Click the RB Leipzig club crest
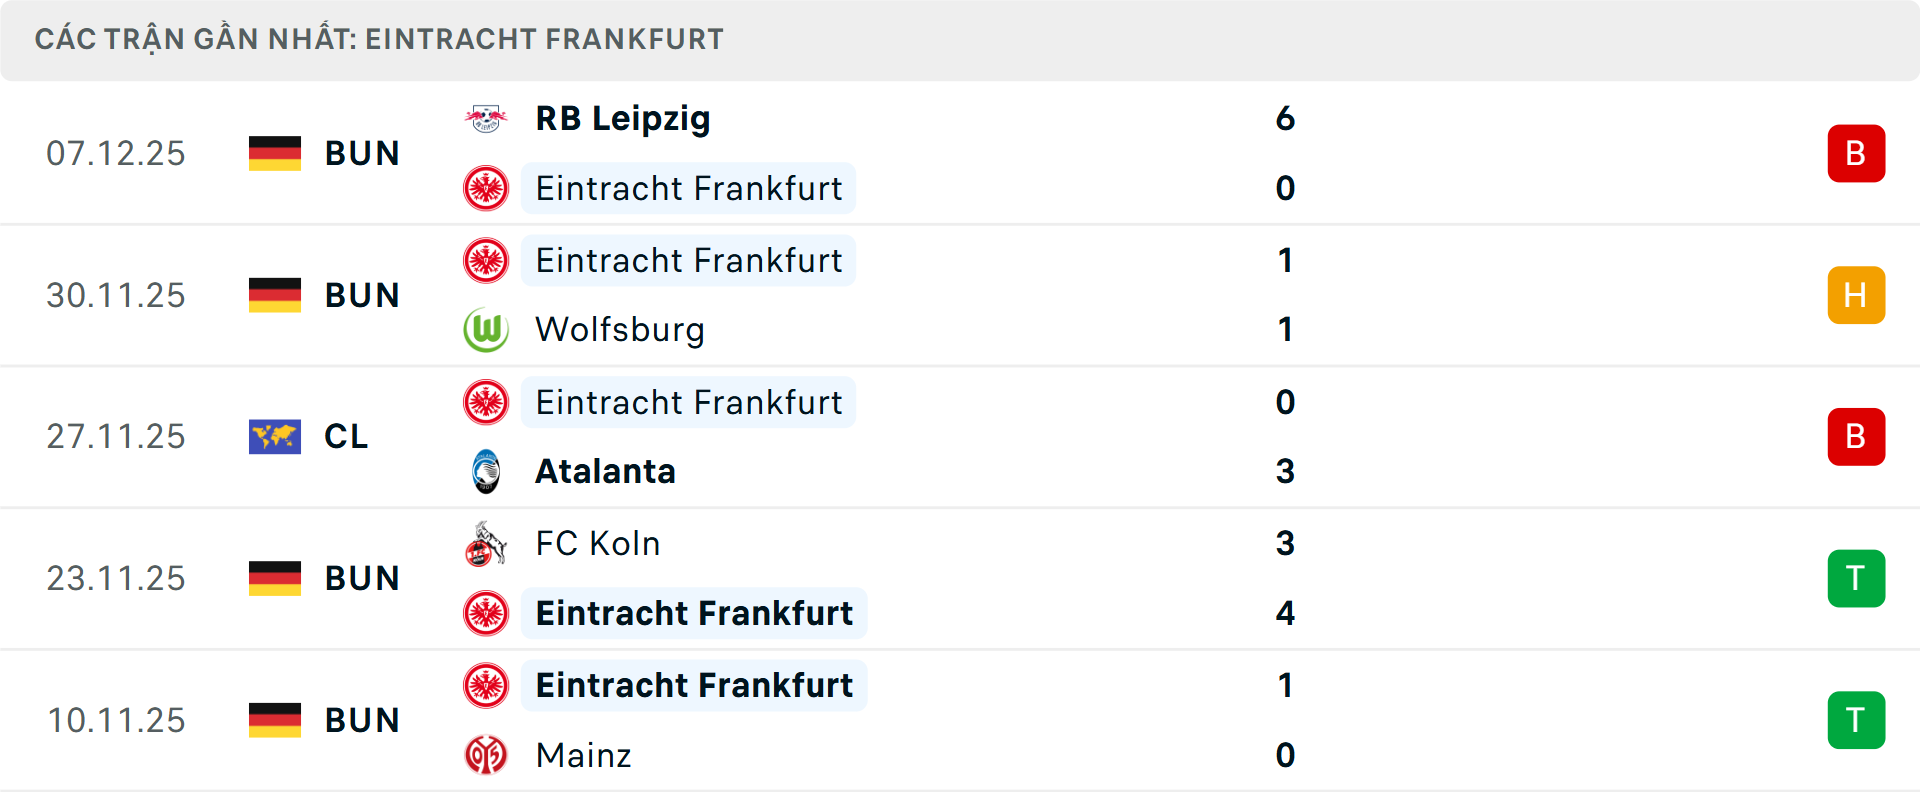 click(x=487, y=117)
